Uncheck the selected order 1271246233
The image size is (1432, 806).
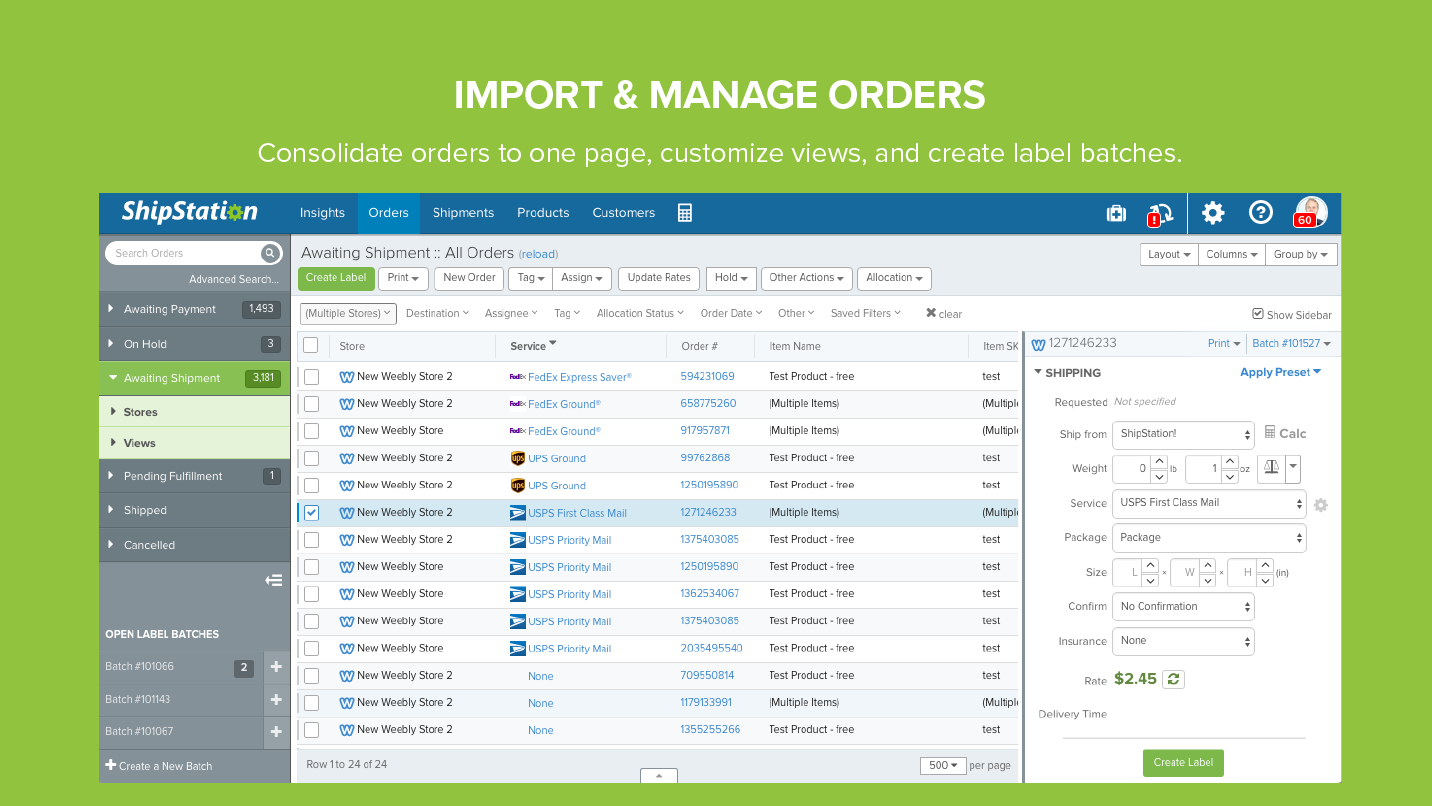[x=312, y=513]
